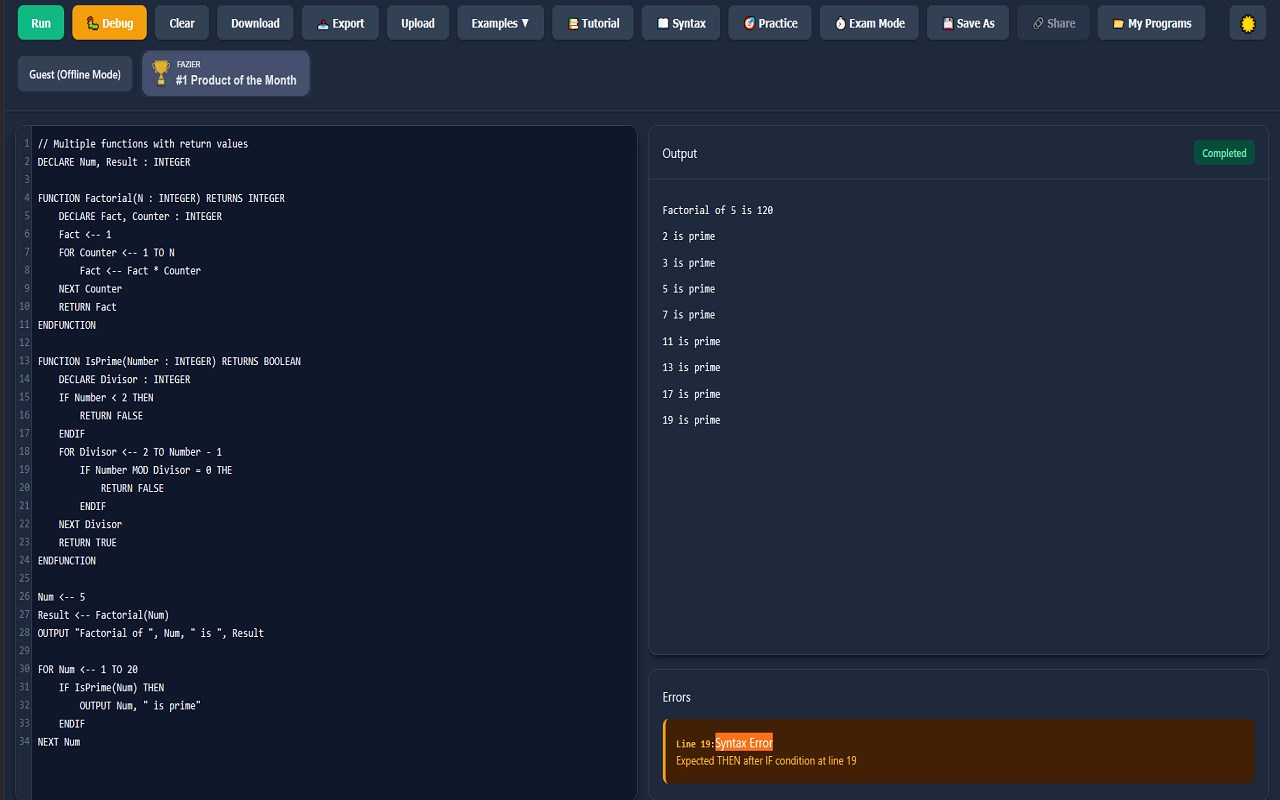This screenshot has width=1280, height=800.
Task: Click code line "NEXT Num"
Action: [59, 742]
